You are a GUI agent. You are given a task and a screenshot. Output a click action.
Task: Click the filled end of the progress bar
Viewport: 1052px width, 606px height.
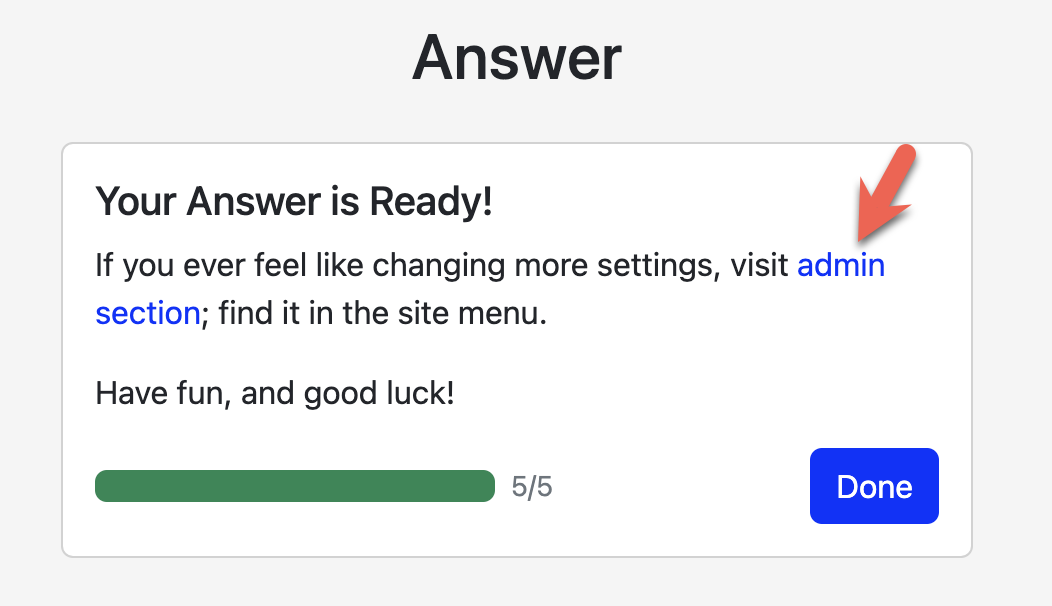tap(480, 486)
